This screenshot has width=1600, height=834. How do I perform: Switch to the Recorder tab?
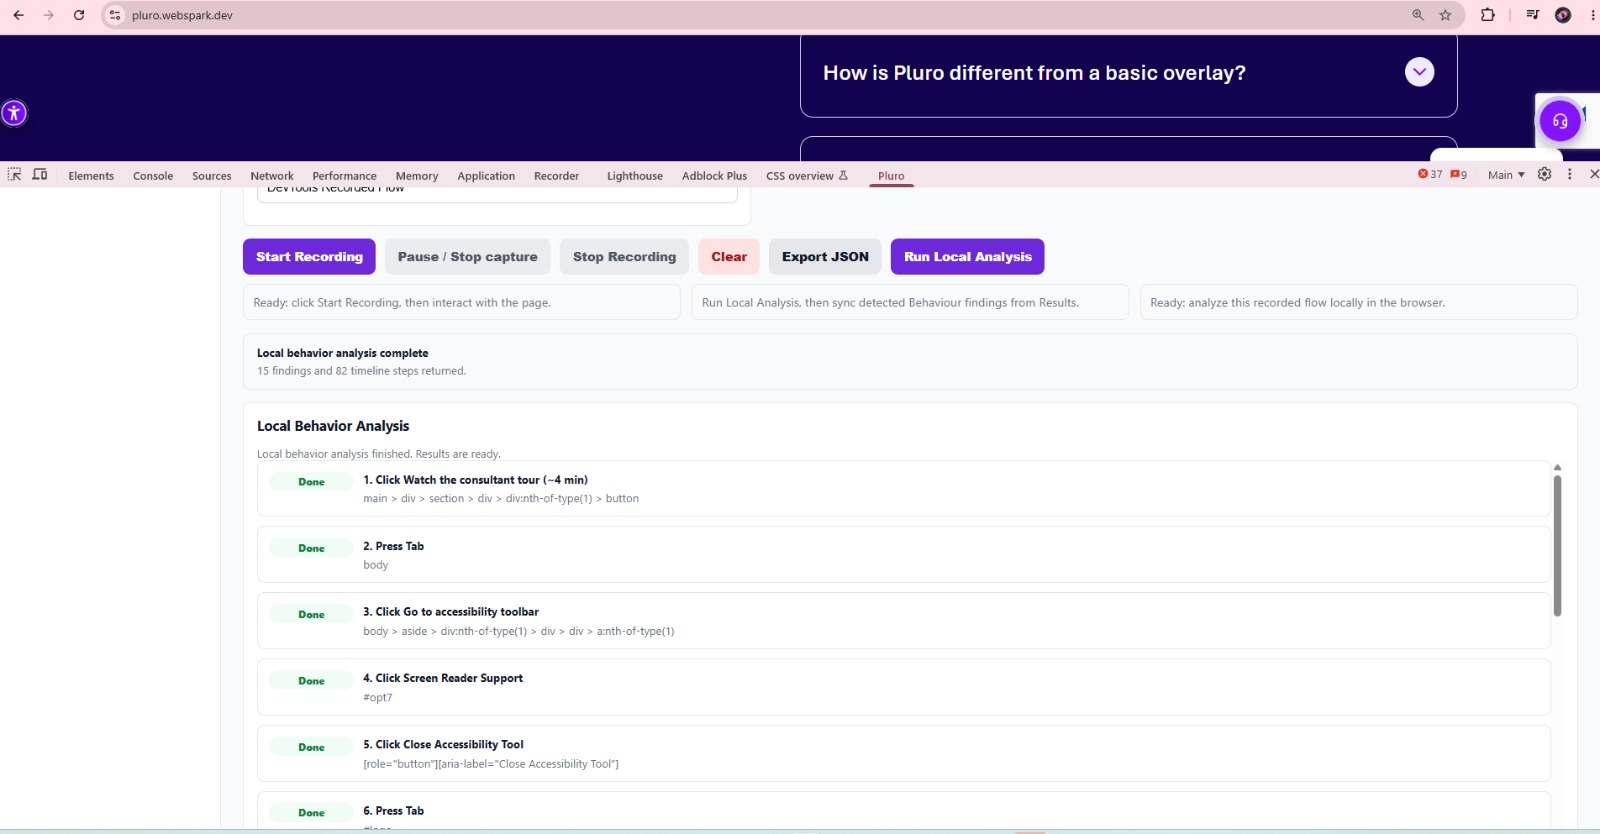coord(556,176)
